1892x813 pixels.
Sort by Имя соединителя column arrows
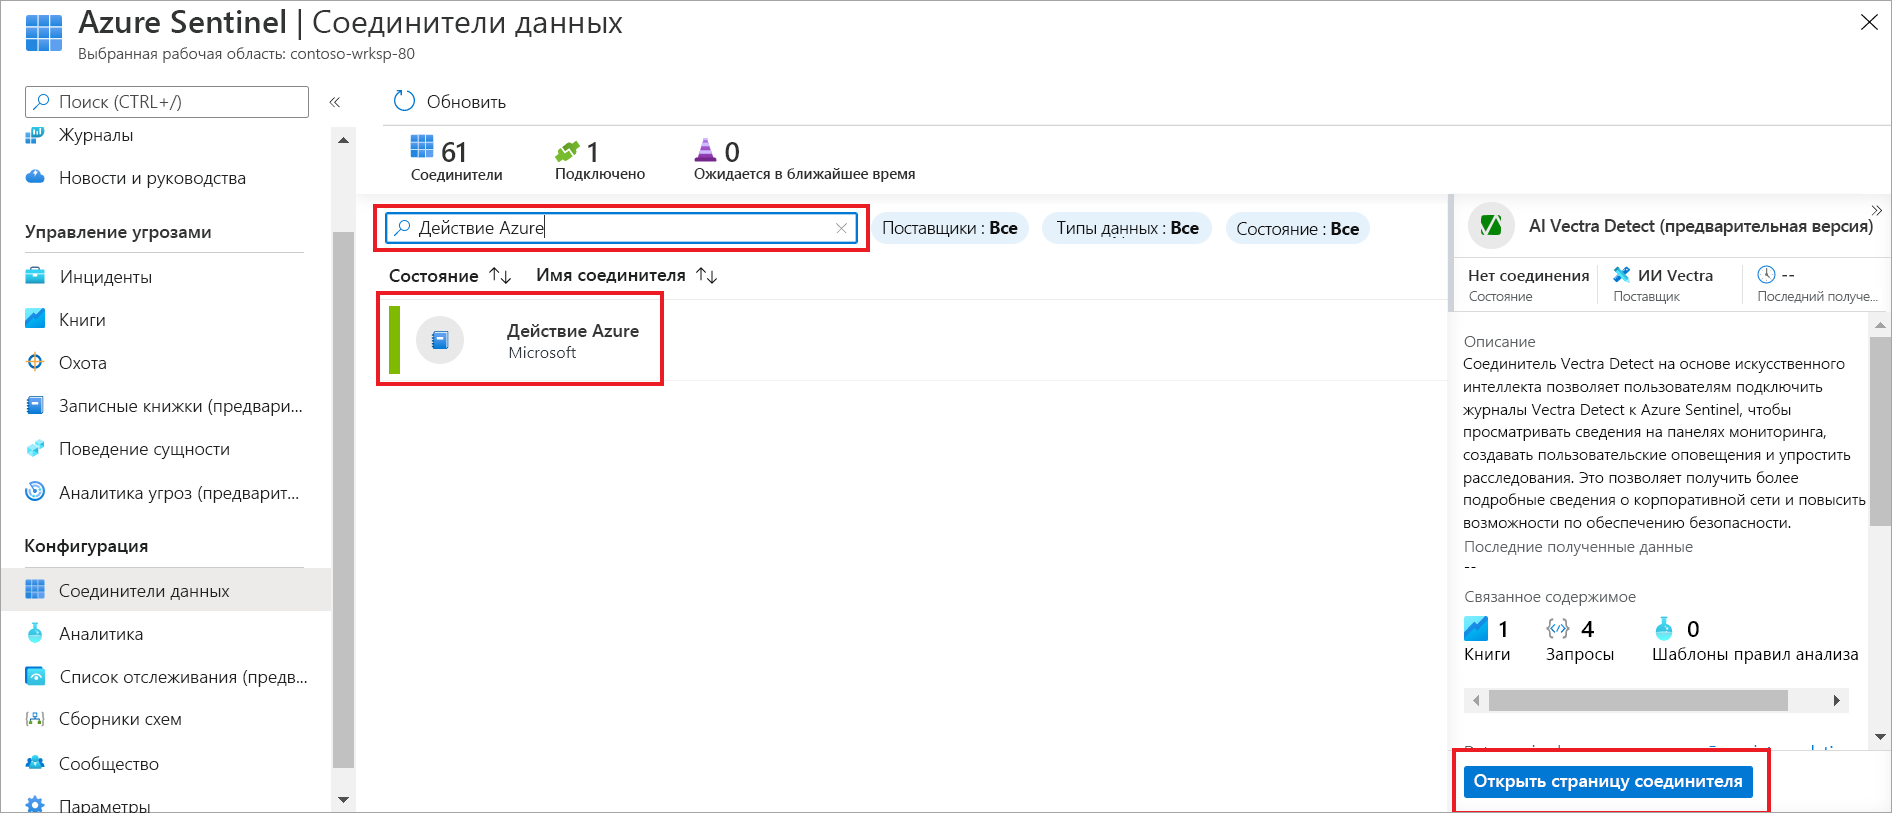click(x=707, y=275)
